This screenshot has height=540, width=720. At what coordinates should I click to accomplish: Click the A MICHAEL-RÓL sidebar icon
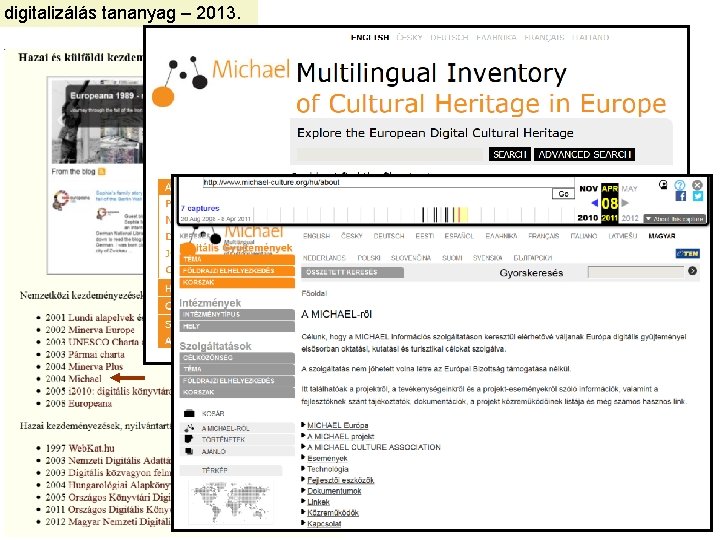click(189, 428)
